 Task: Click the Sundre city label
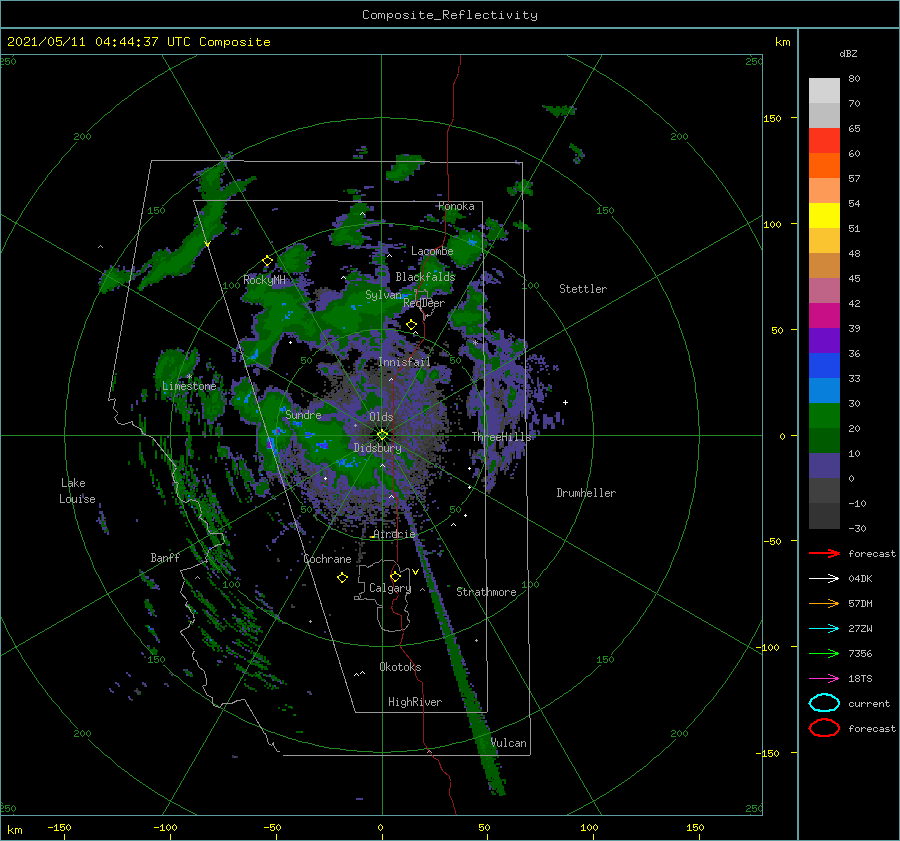tap(303, 414)
